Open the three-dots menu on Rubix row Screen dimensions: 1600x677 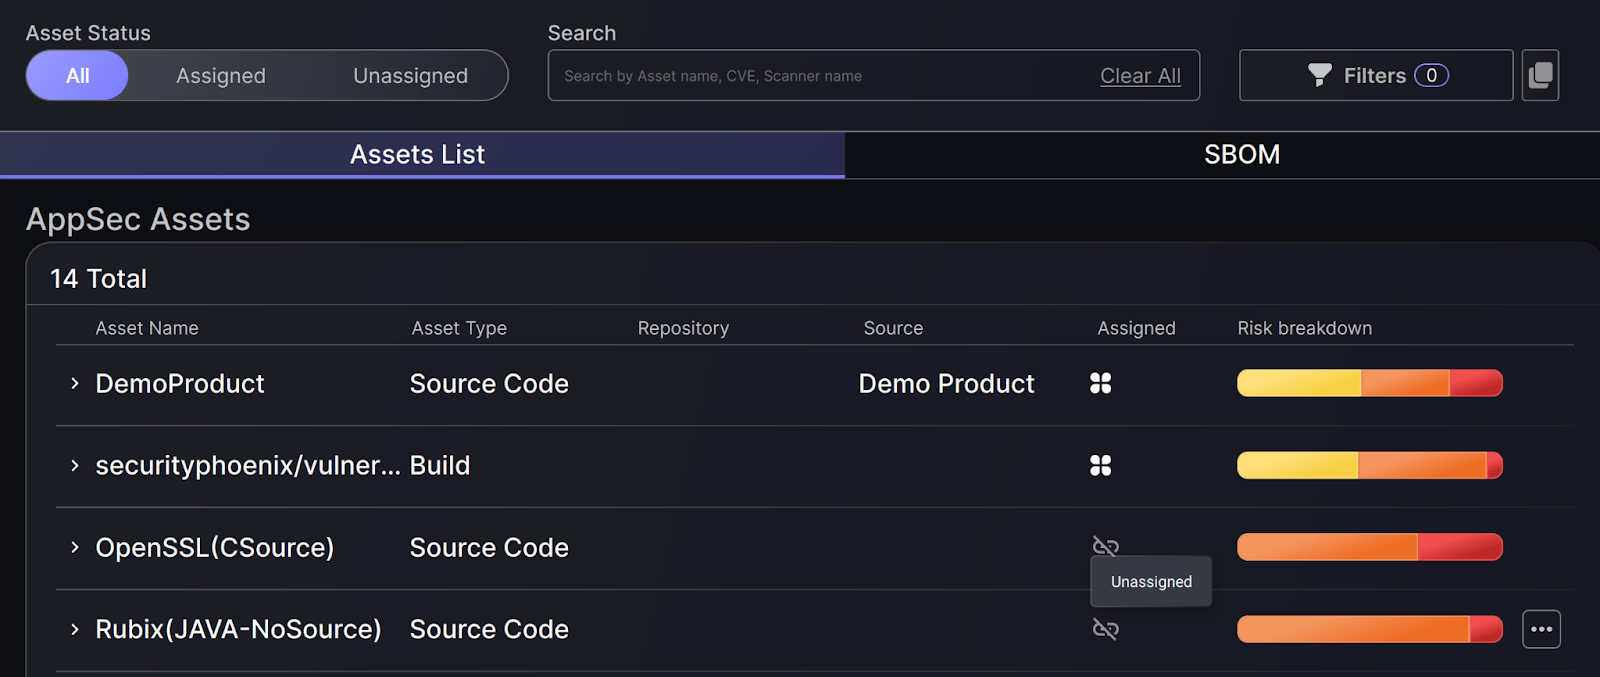(x=1541, y=629)
